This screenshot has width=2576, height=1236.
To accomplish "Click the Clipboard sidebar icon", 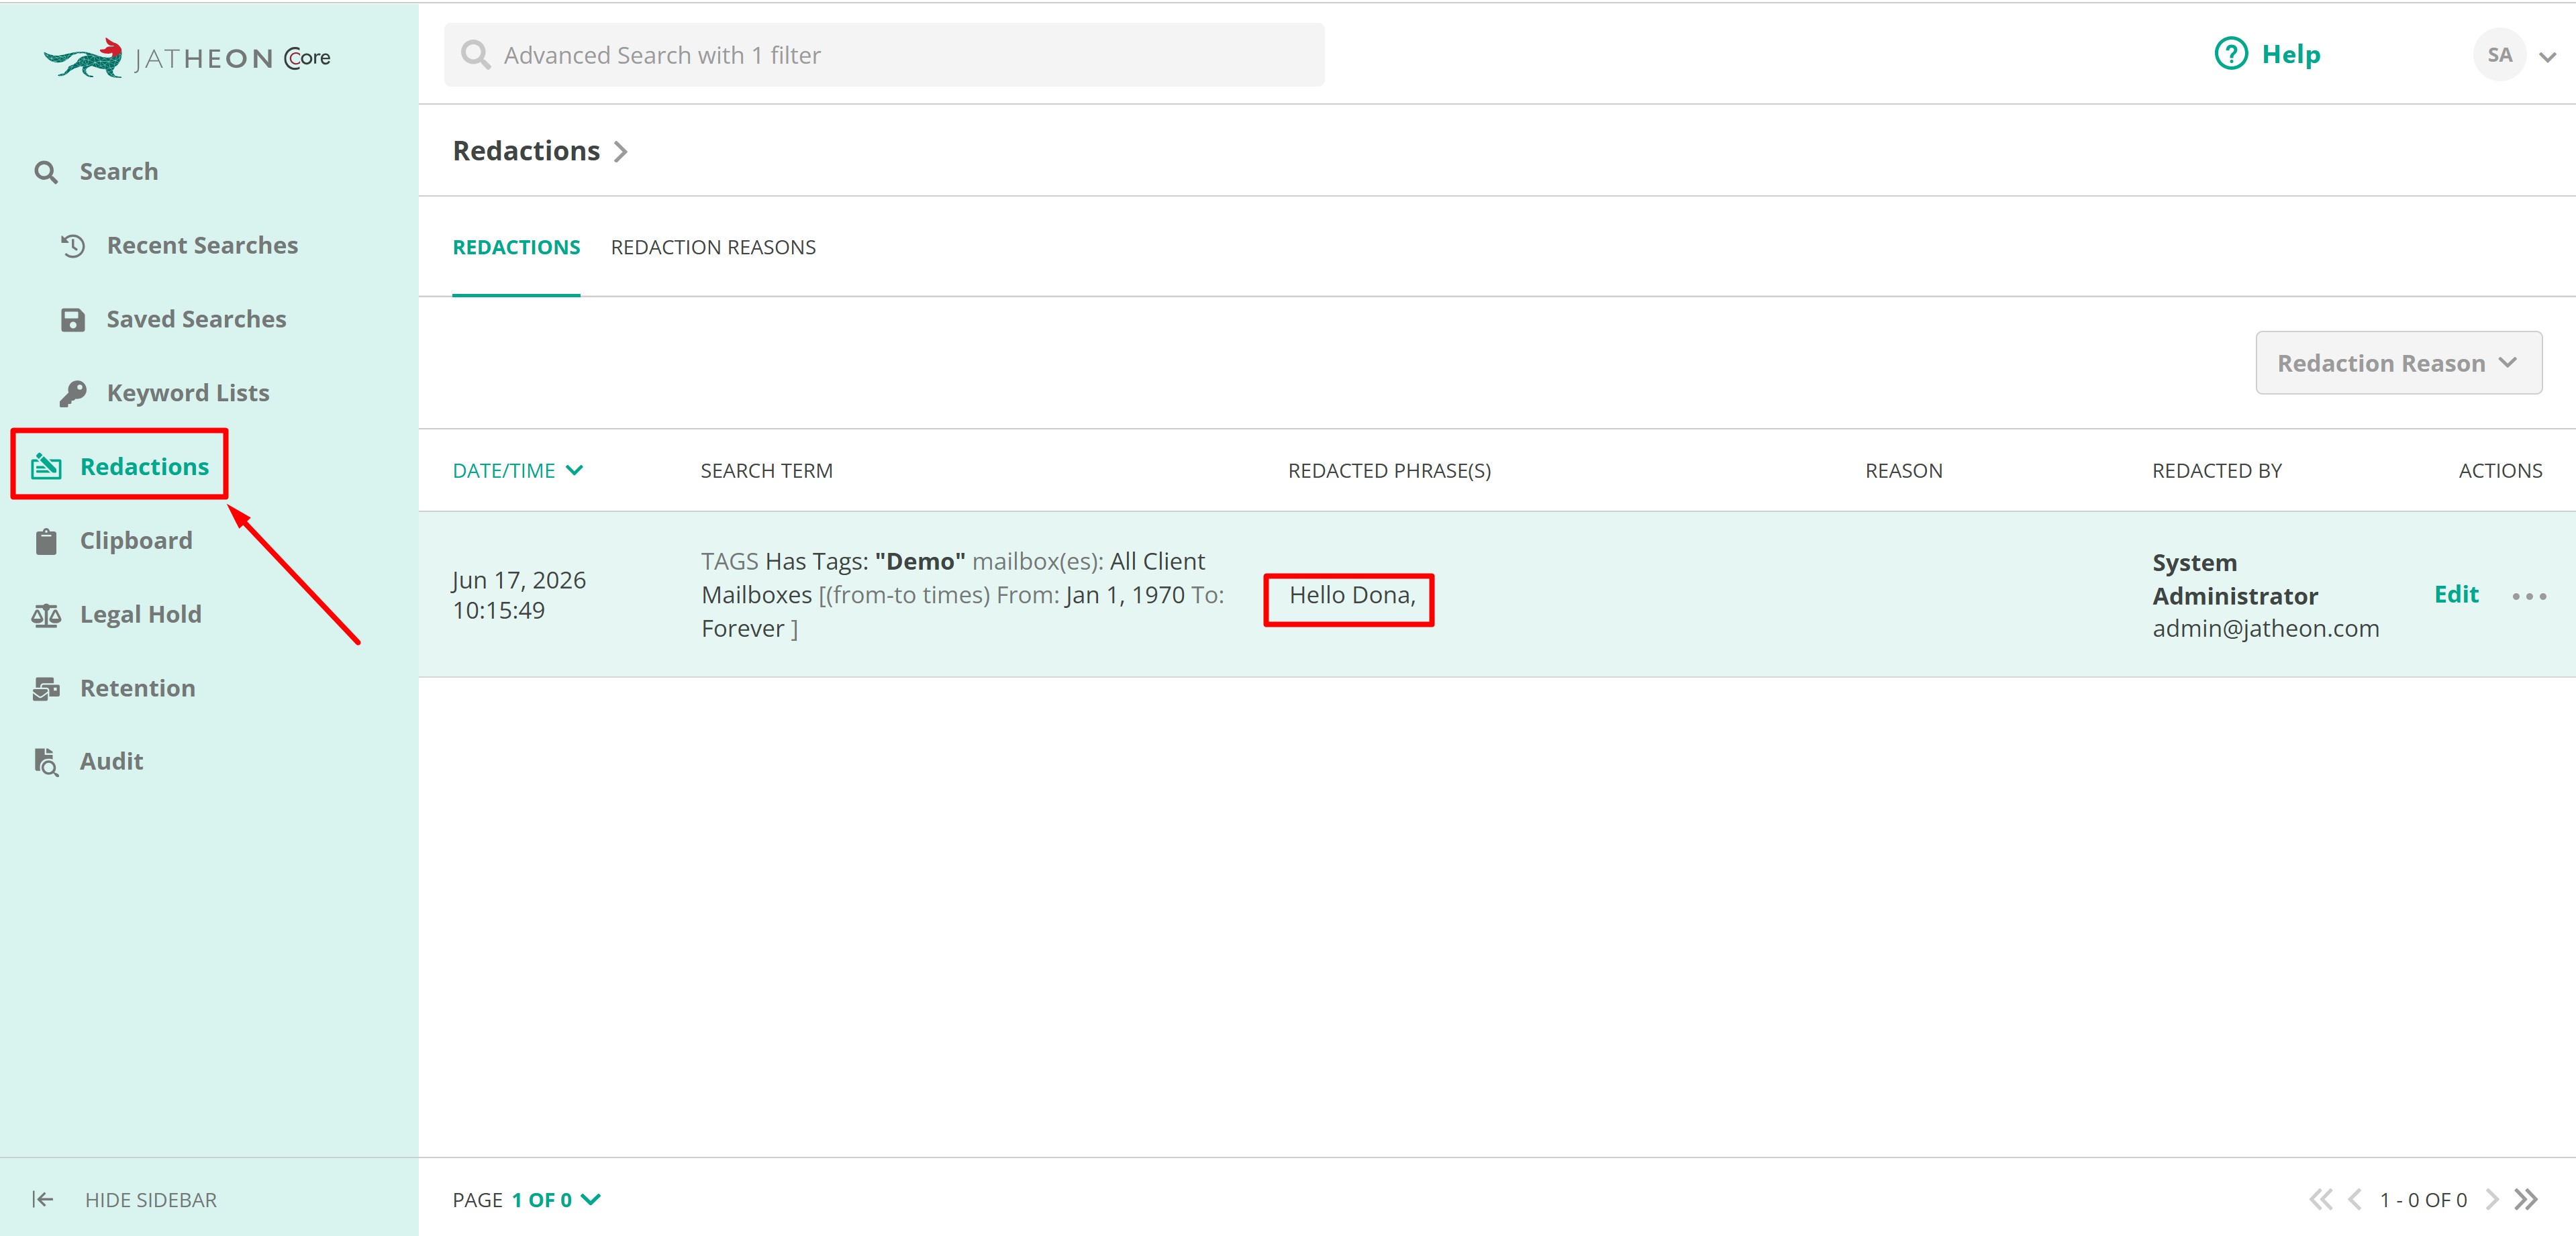I will tap(46, 541).
